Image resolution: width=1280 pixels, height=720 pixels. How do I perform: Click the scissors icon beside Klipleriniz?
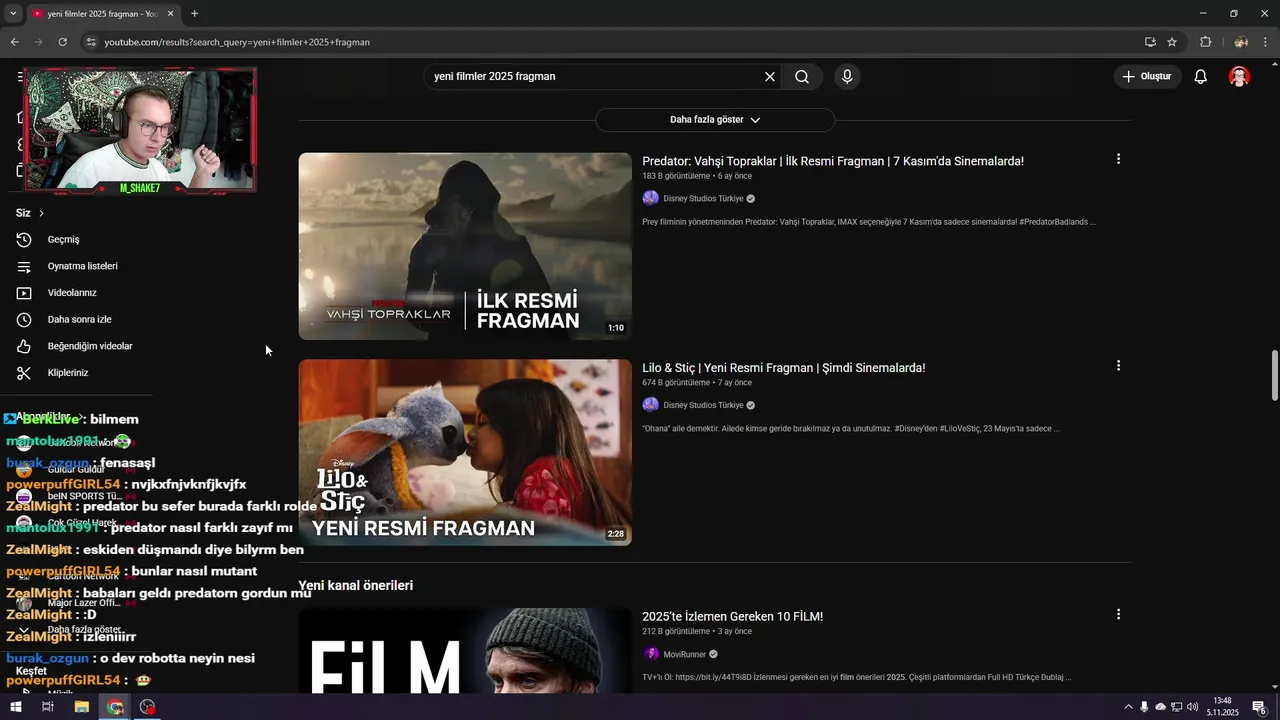pyautogui.click(x=24, y=373)
